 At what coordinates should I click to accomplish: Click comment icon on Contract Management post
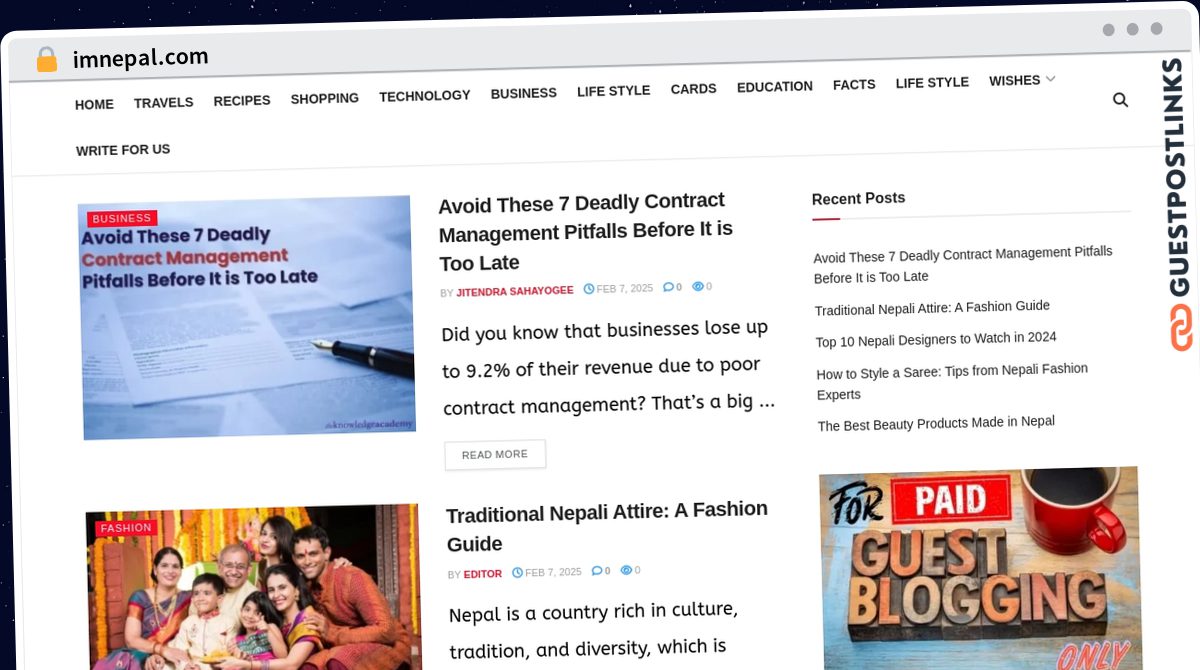[x=668, y=287]
